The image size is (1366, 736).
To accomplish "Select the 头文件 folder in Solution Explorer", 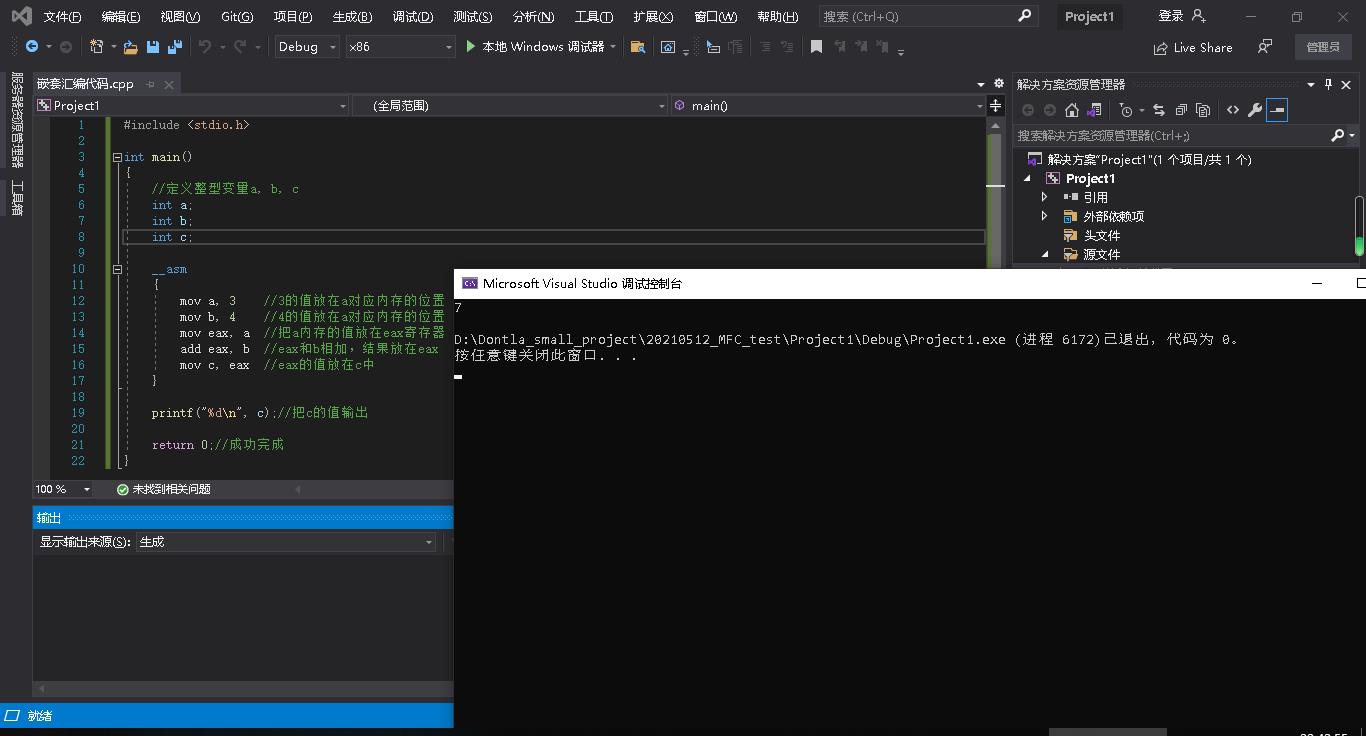I will [x=1102, y=235].
